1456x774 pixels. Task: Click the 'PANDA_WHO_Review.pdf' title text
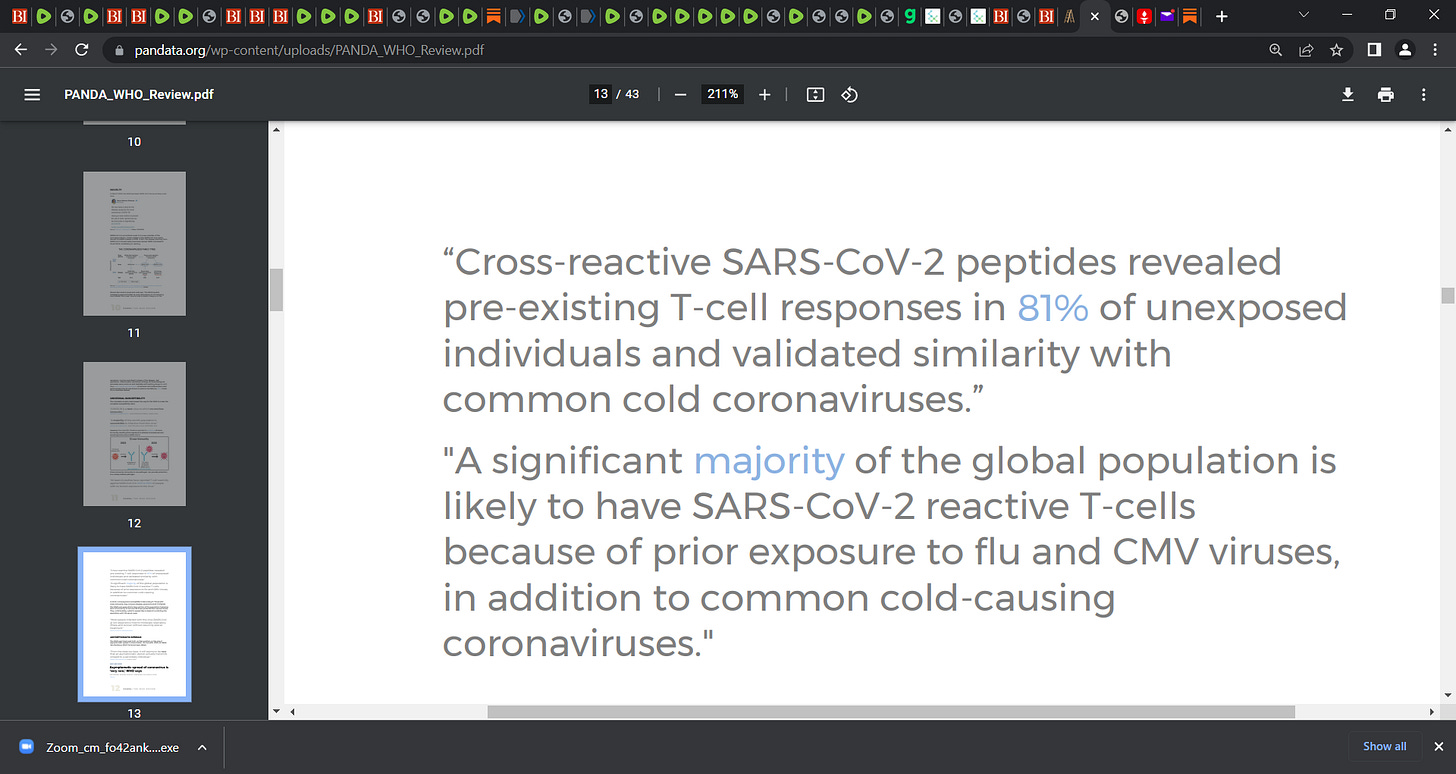tap(139, 94)
